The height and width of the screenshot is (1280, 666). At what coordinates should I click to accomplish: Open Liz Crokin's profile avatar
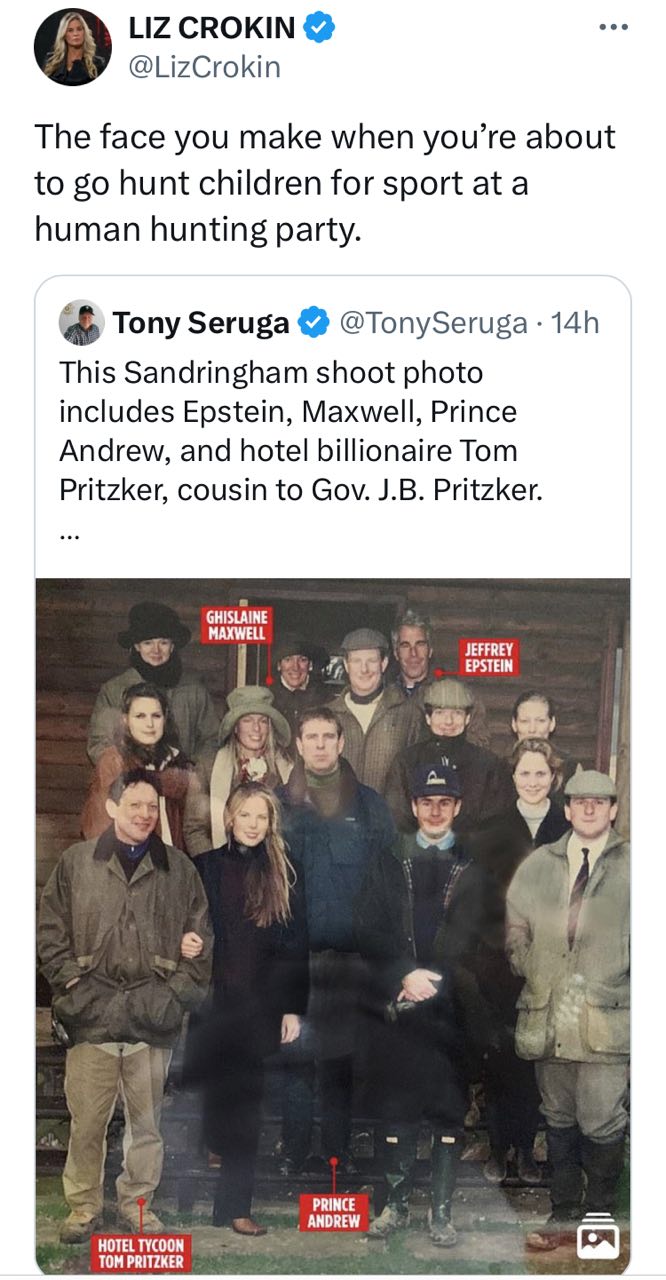coord(72,46)
